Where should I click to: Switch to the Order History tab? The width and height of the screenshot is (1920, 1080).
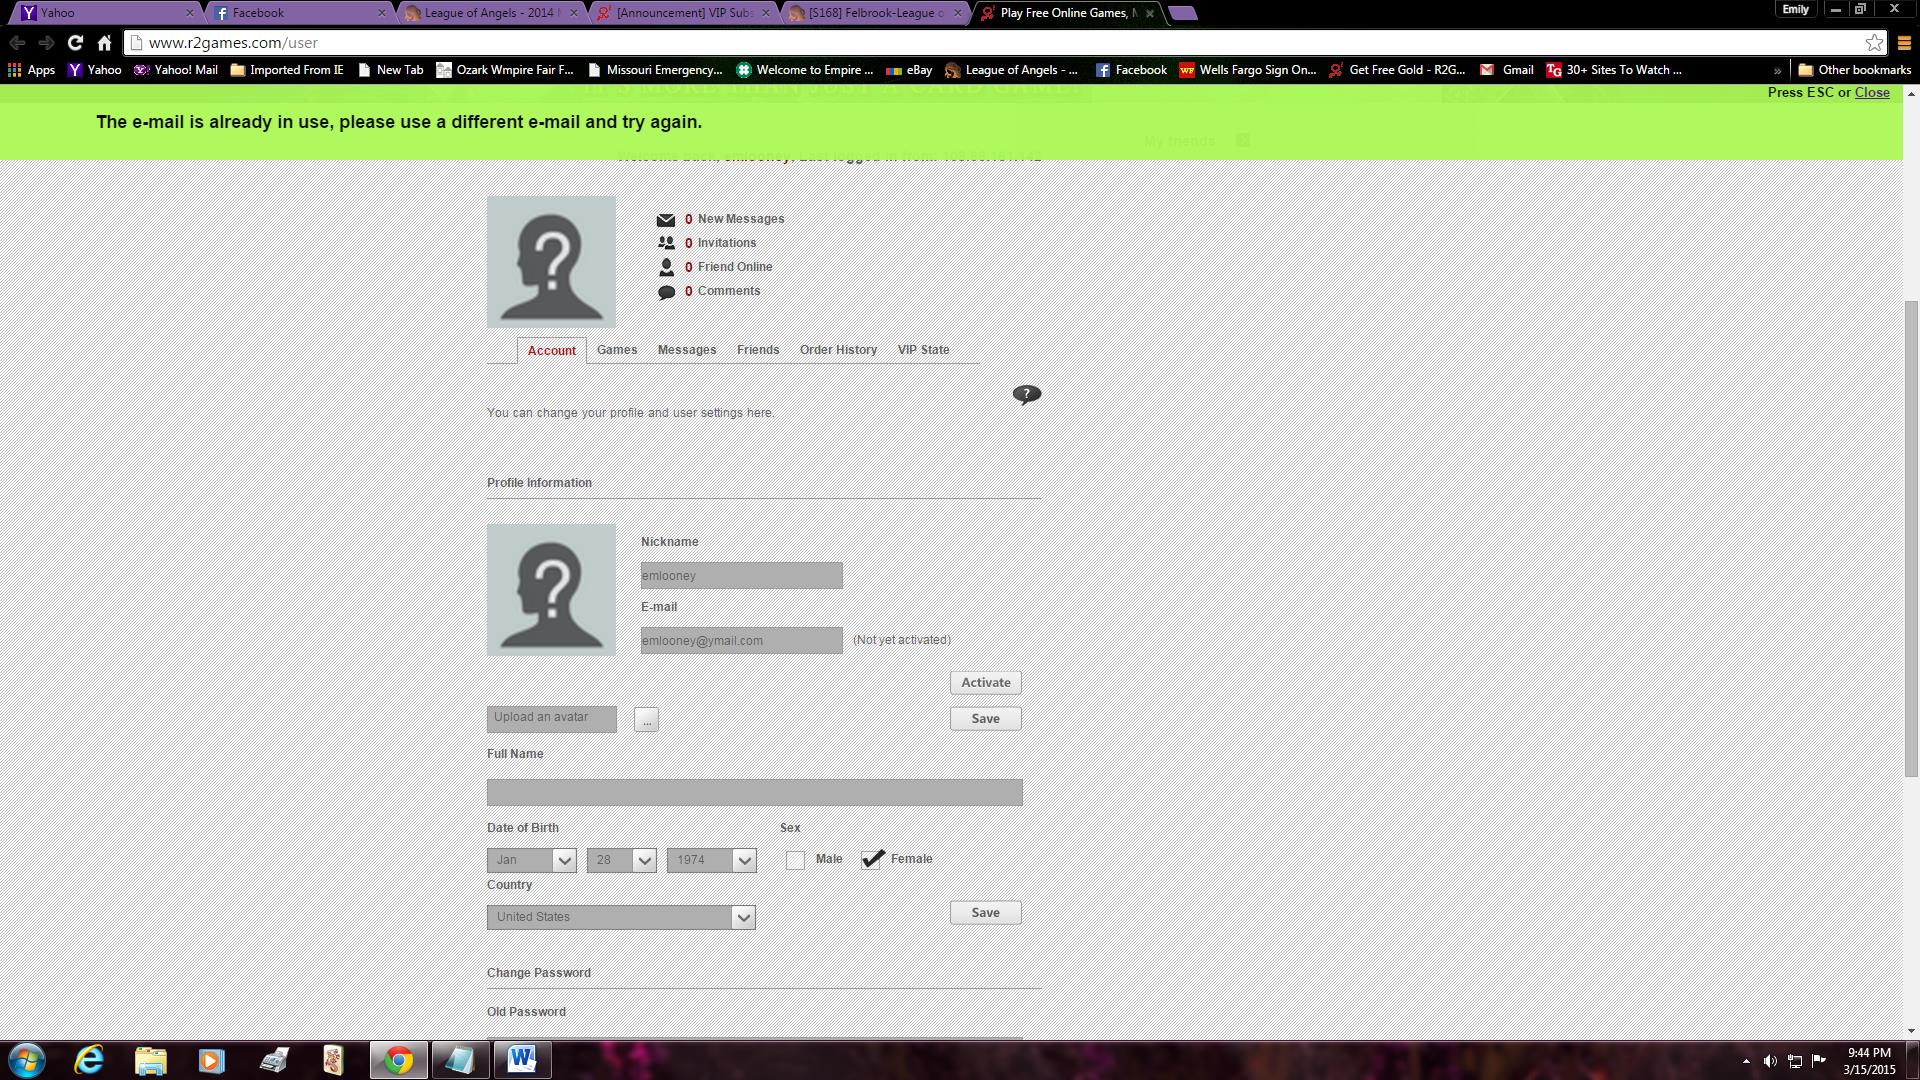(x=838, y=350)
